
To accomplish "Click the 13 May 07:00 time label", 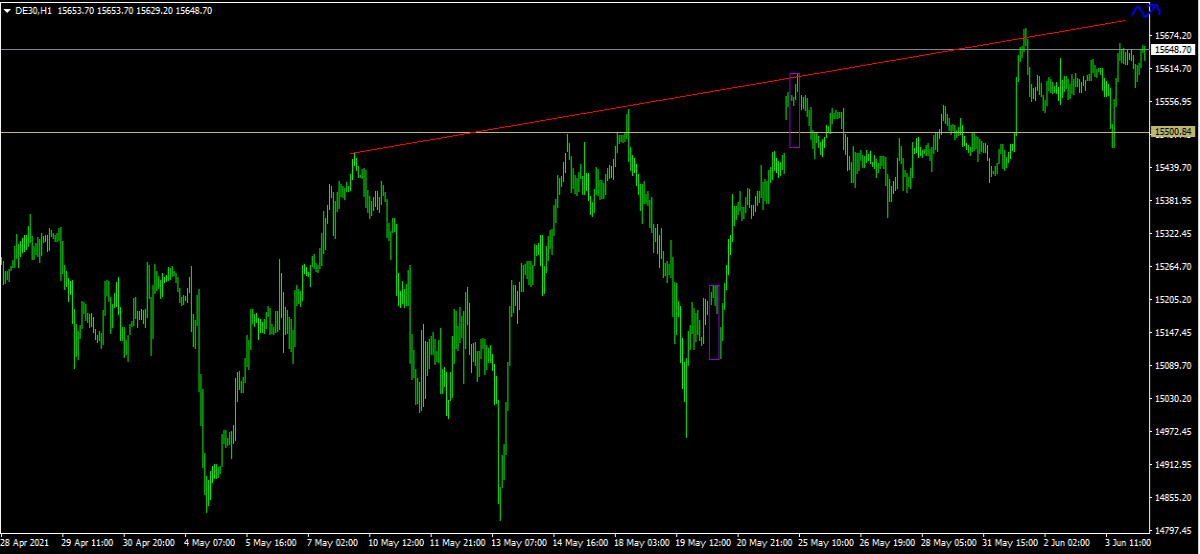I will click(520, 544).
